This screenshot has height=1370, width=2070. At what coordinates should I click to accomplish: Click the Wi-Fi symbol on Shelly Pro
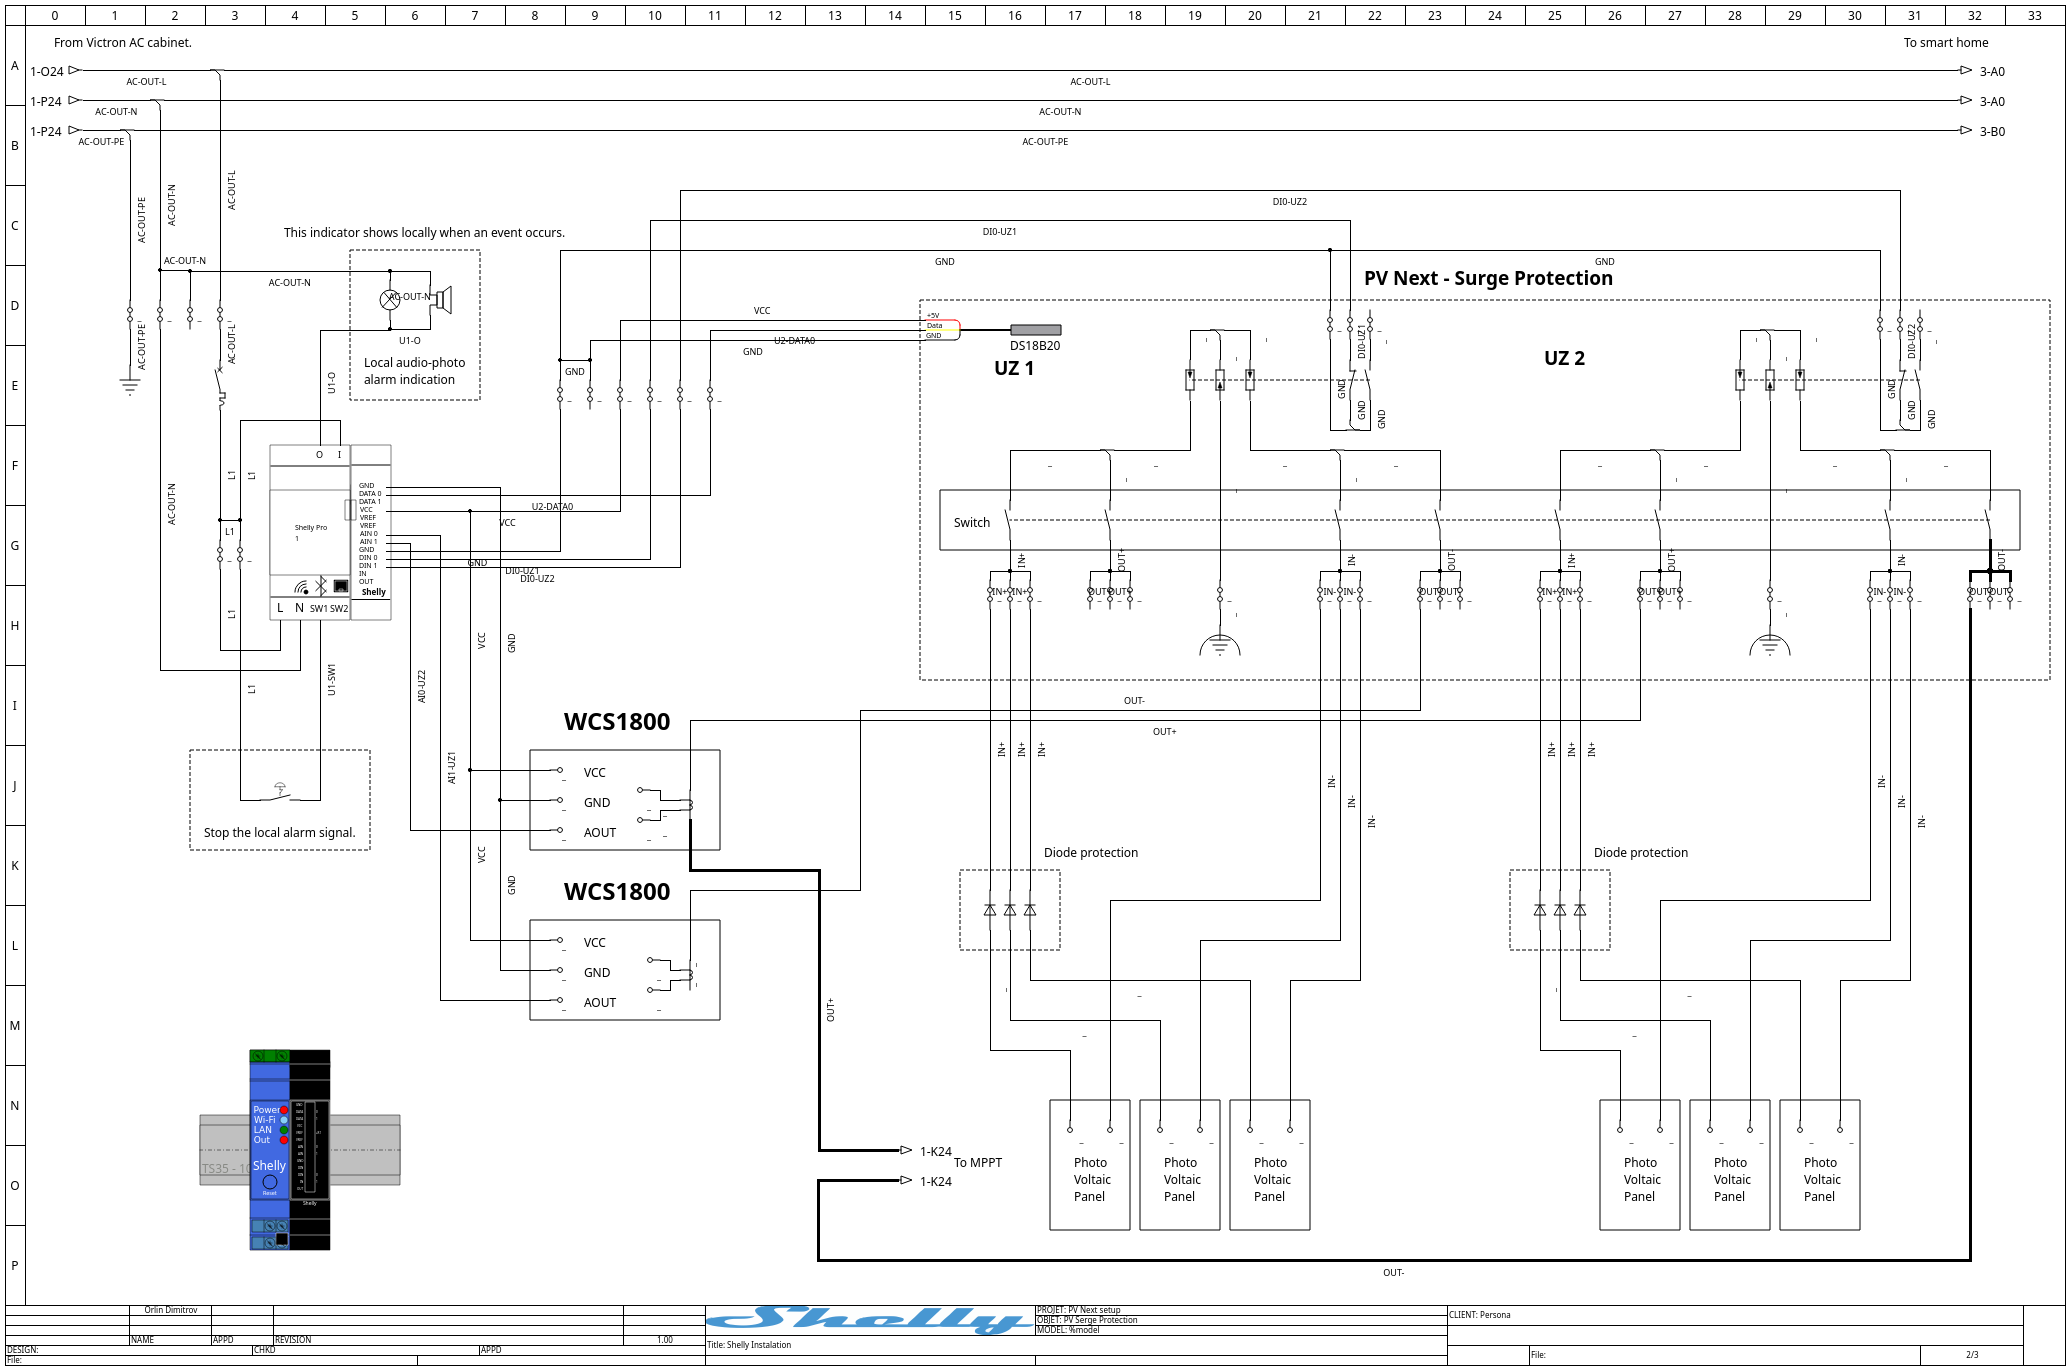(x=301, y=587)
